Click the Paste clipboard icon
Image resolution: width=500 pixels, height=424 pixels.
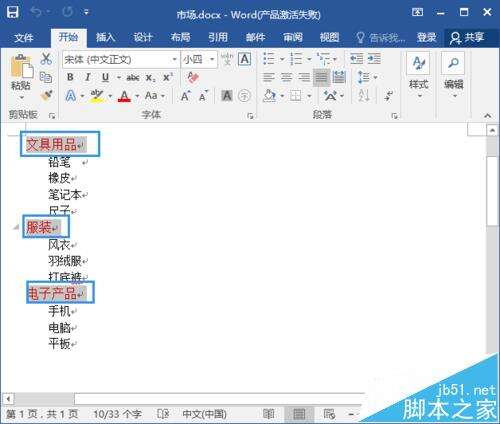pos(21,66)
